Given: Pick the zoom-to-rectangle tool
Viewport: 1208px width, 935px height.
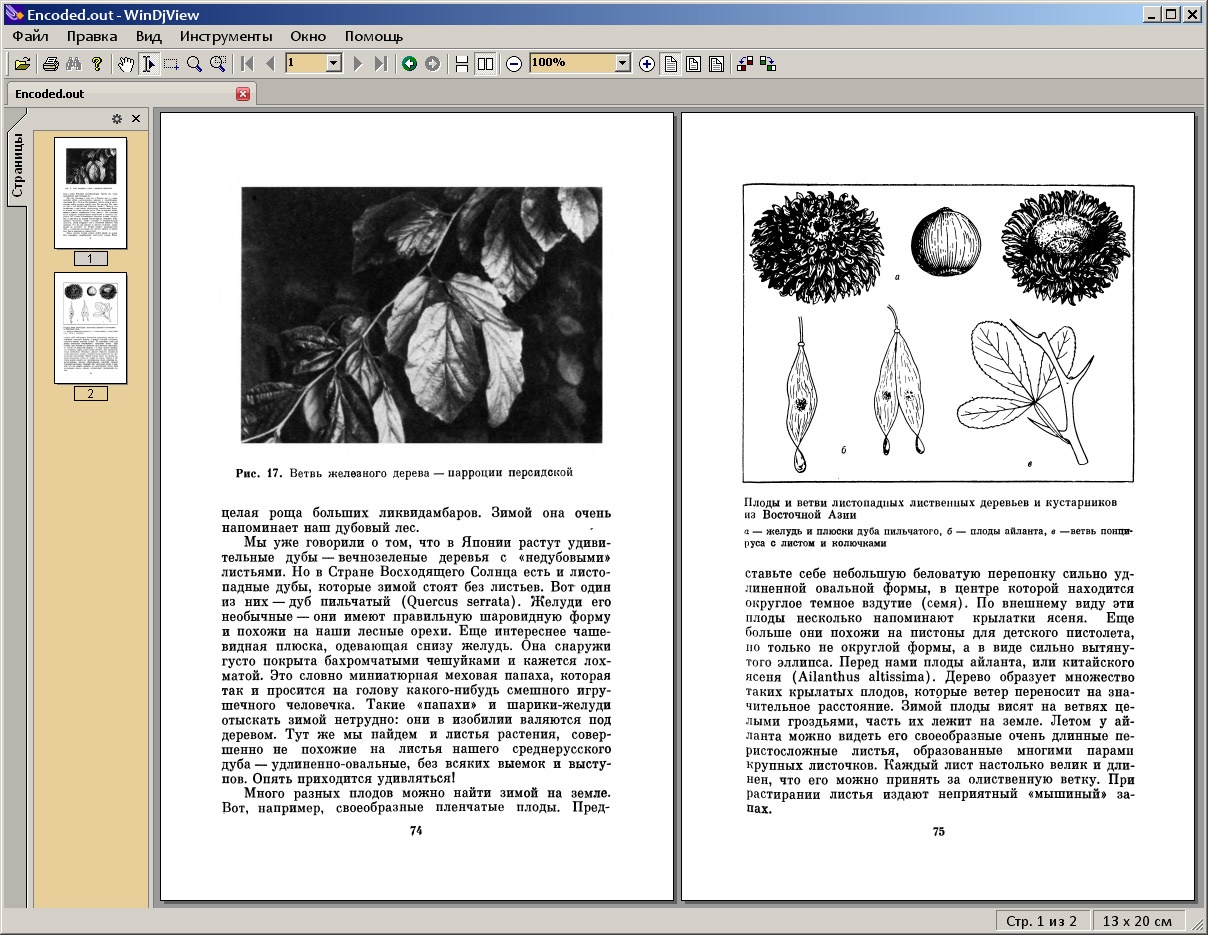Looking at the screenshot, I should [x=217, y=64].
